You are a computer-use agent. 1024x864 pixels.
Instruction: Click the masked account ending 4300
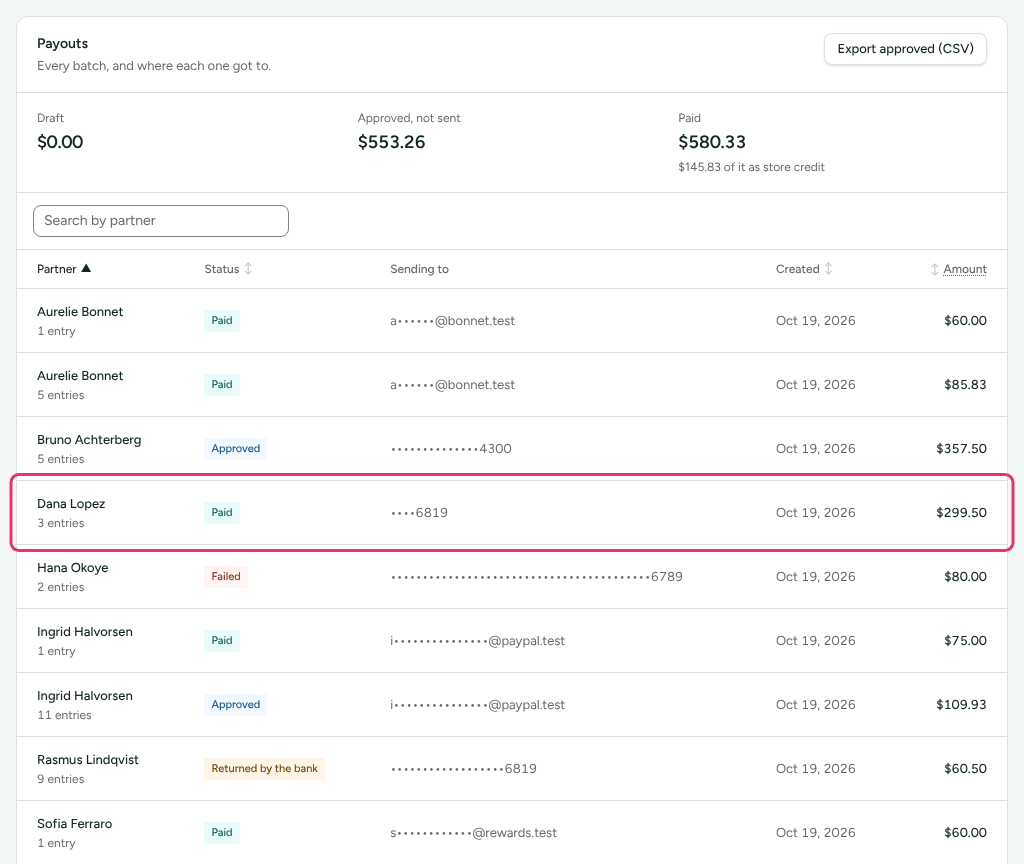point(451,449)
